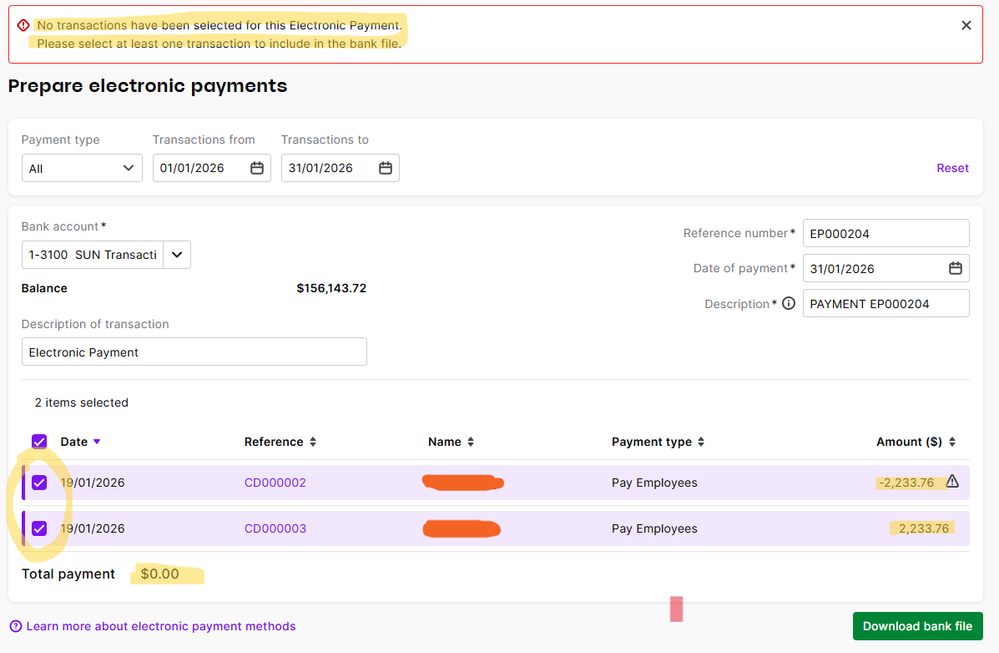Click the Reference number input field
999x653 pixels.
click(885, 233)
